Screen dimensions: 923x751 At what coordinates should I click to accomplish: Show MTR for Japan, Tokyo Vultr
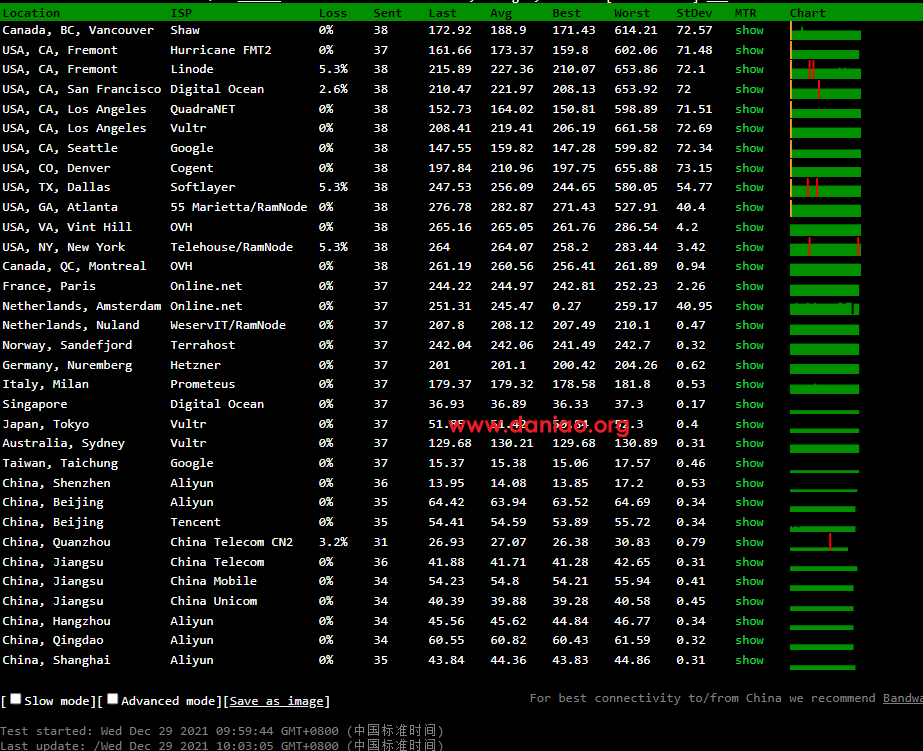(x=749, y=423)
